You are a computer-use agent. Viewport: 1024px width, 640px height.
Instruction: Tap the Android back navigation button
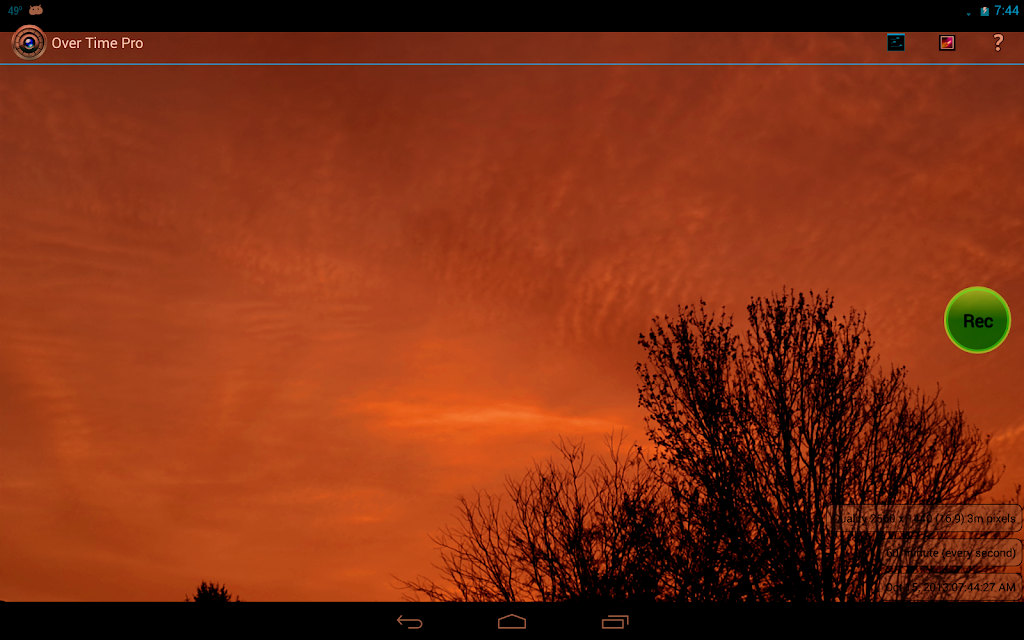point(409,622)
